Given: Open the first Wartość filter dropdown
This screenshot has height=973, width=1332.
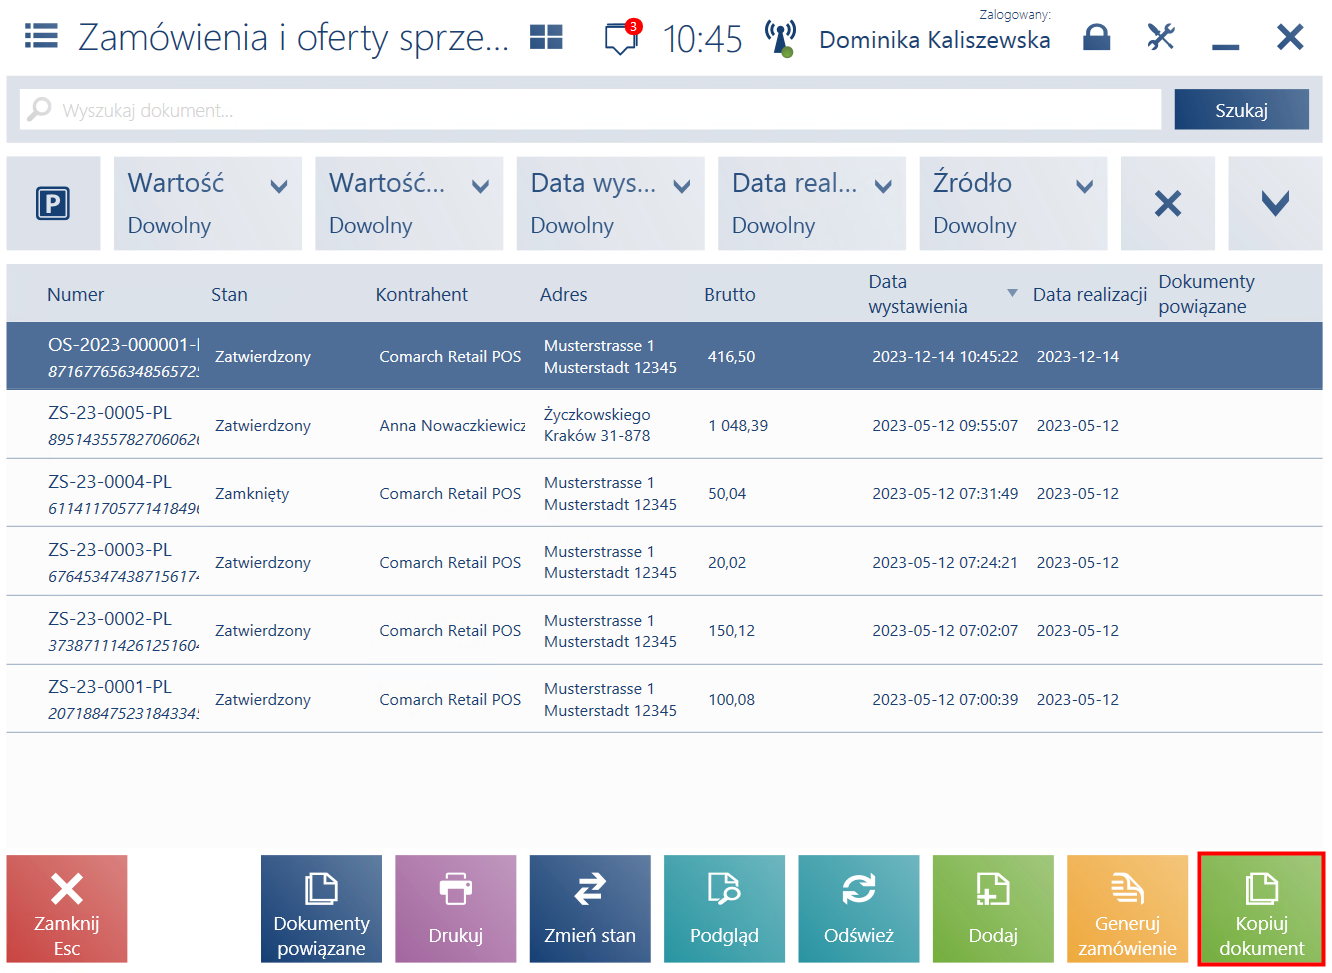Looking at the screenshot, I should pyautogui.click(x=208, y=203).
